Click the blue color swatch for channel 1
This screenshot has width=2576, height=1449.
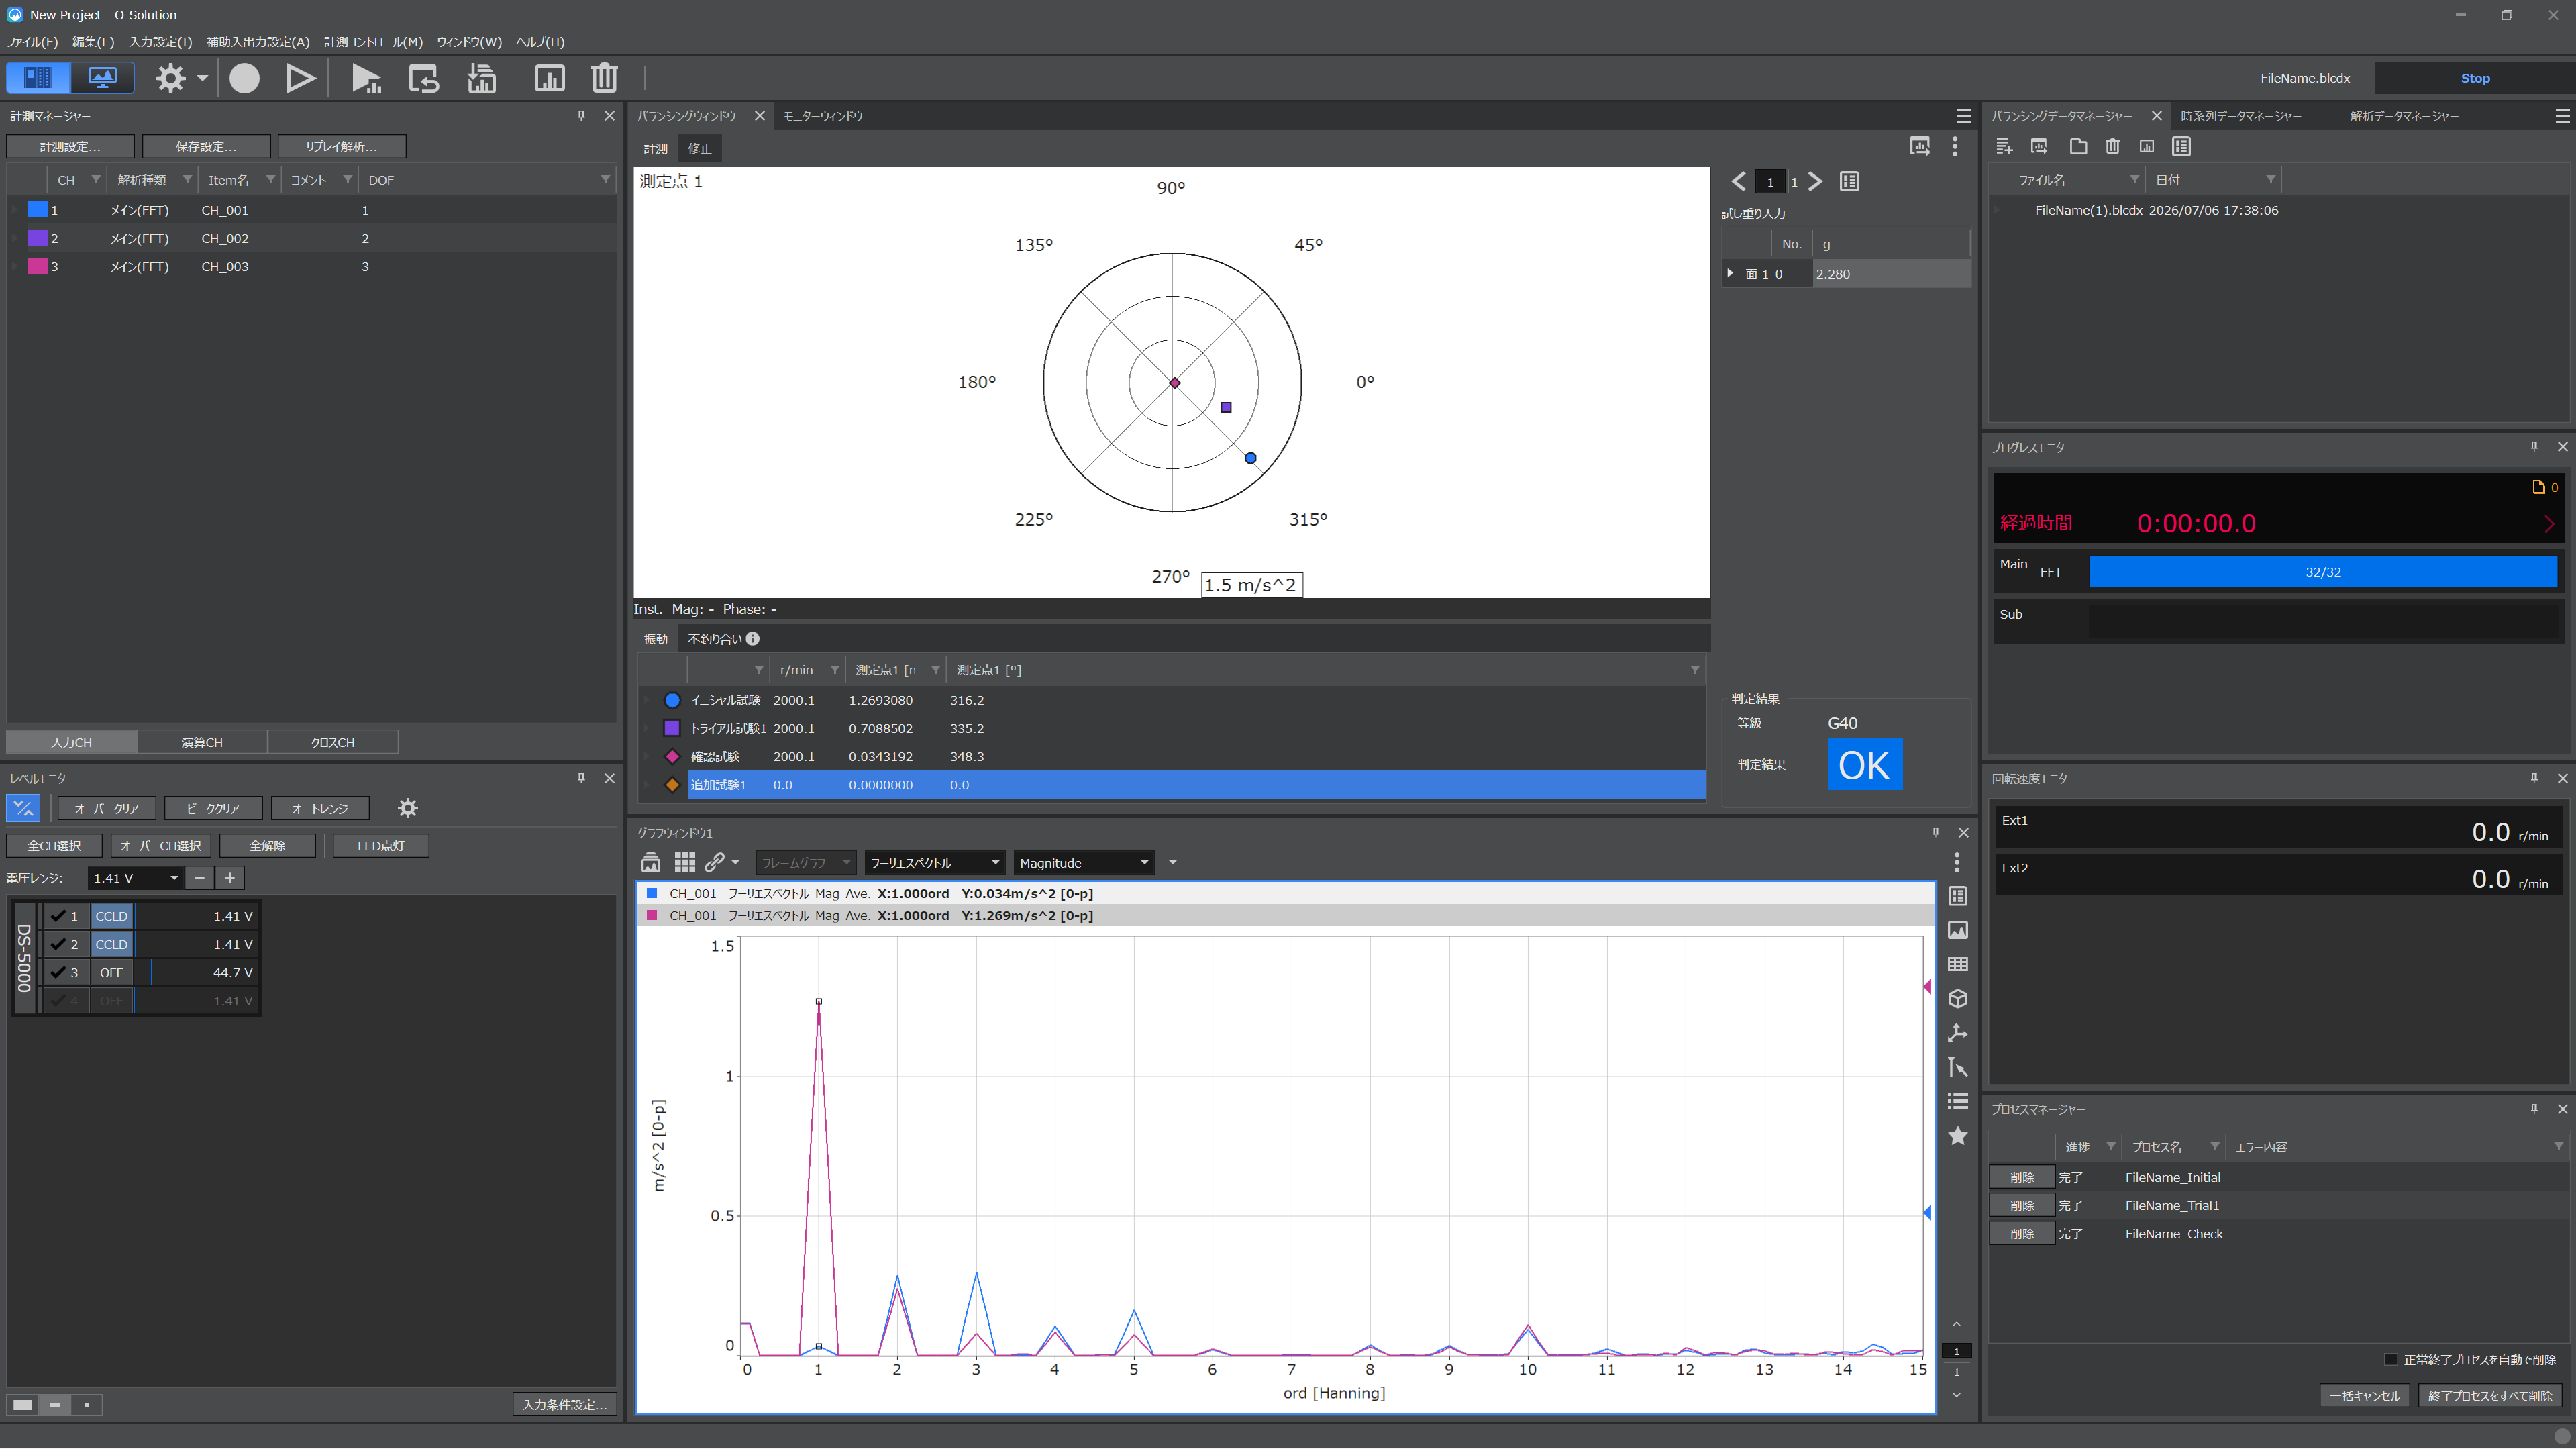pos(37,210)
